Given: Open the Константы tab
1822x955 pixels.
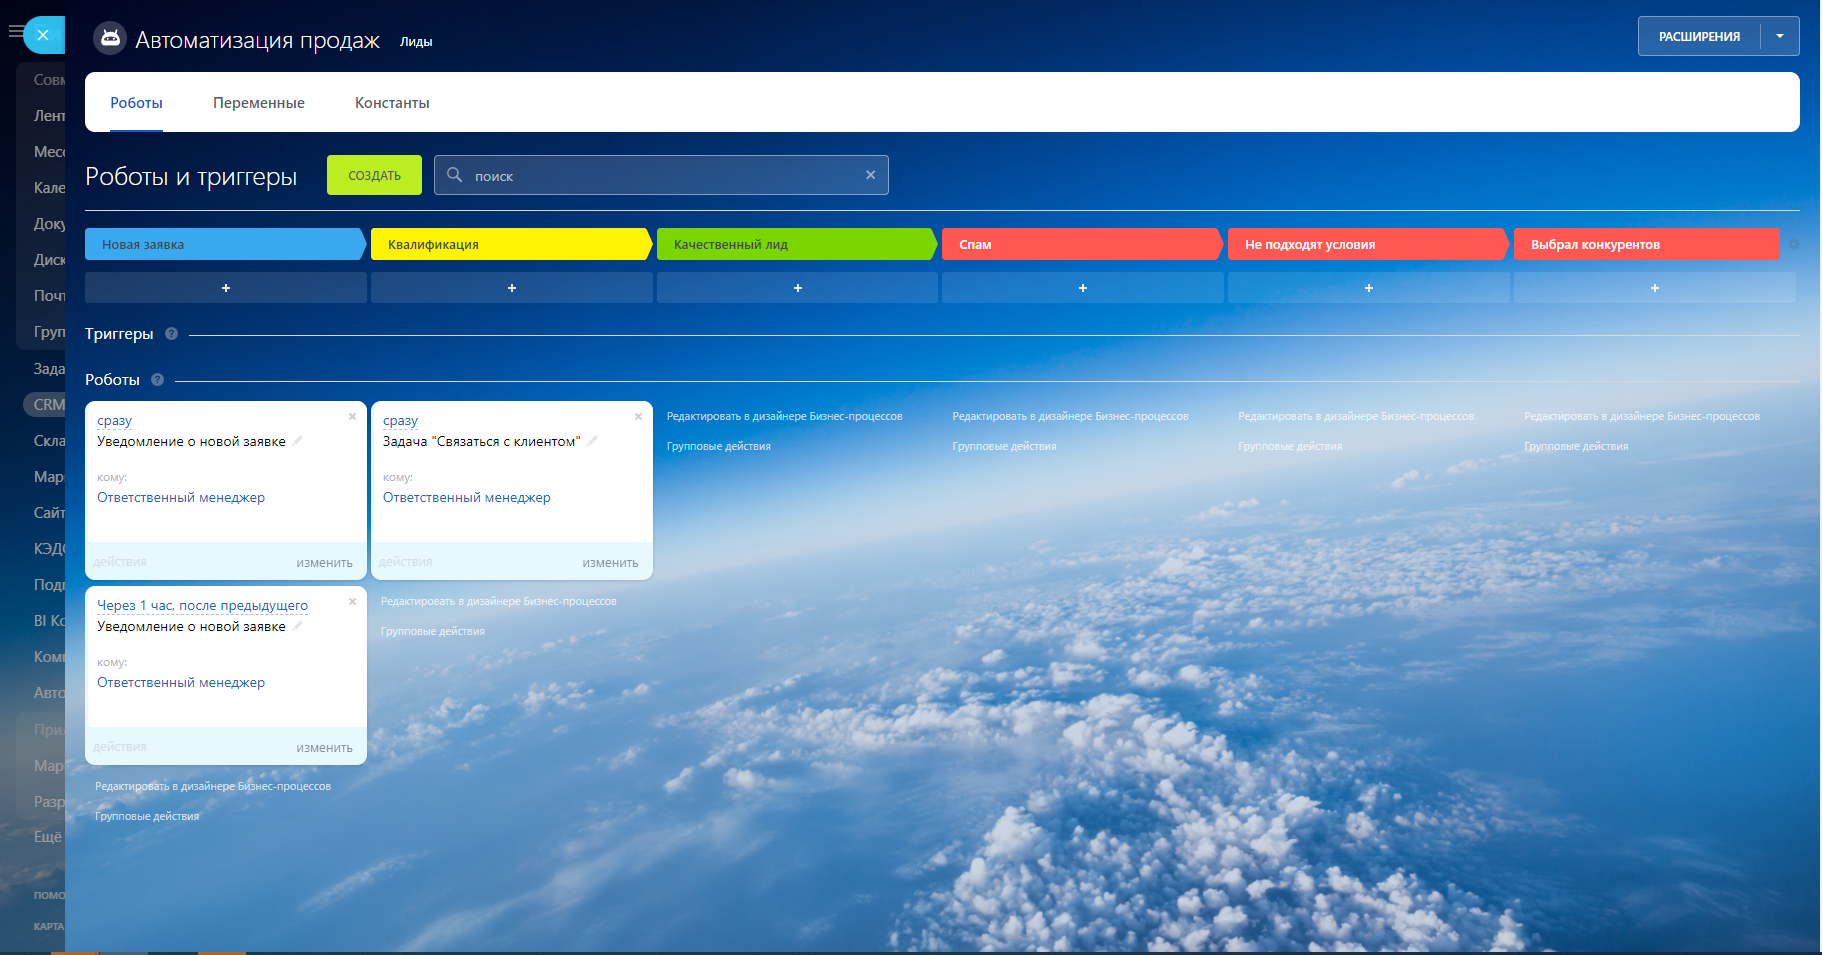Looking at the screenshot, I should [392, 103].
